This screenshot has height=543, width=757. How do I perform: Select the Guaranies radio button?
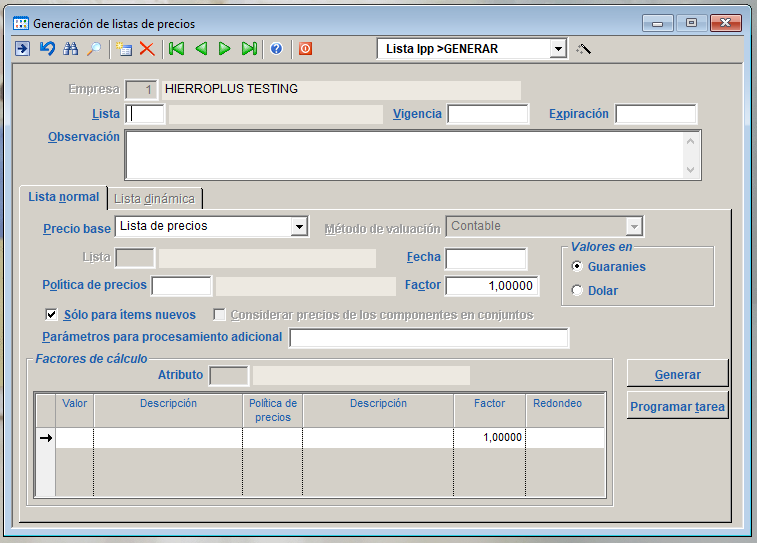click(x=576, y=267)
